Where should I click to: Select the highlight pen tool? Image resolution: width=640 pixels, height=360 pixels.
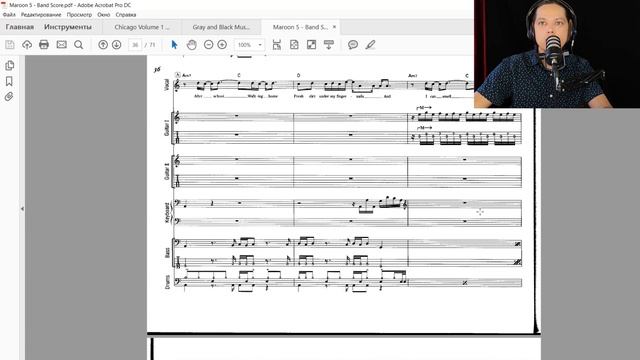(370, 44)
